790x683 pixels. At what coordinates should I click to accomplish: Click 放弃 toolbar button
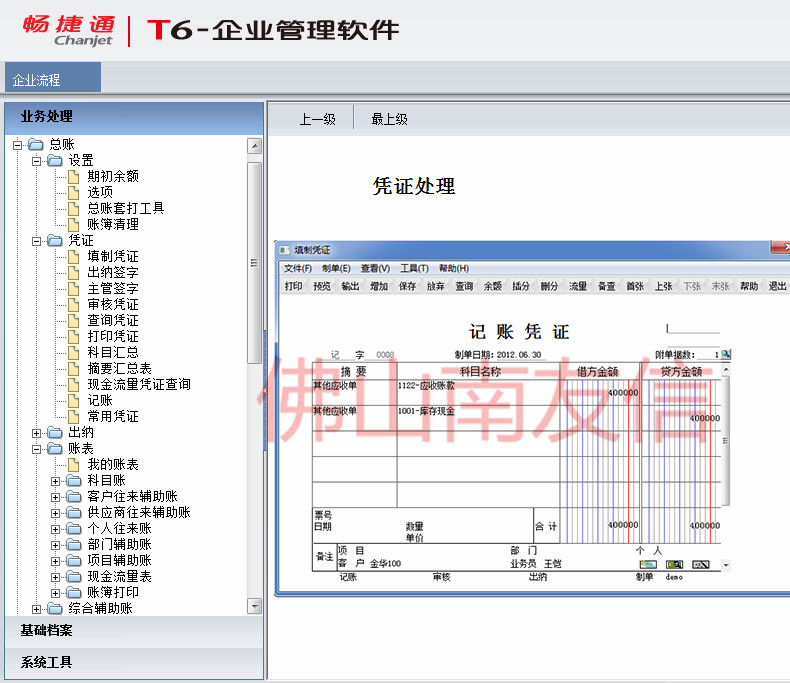click(x=436, y=286)
